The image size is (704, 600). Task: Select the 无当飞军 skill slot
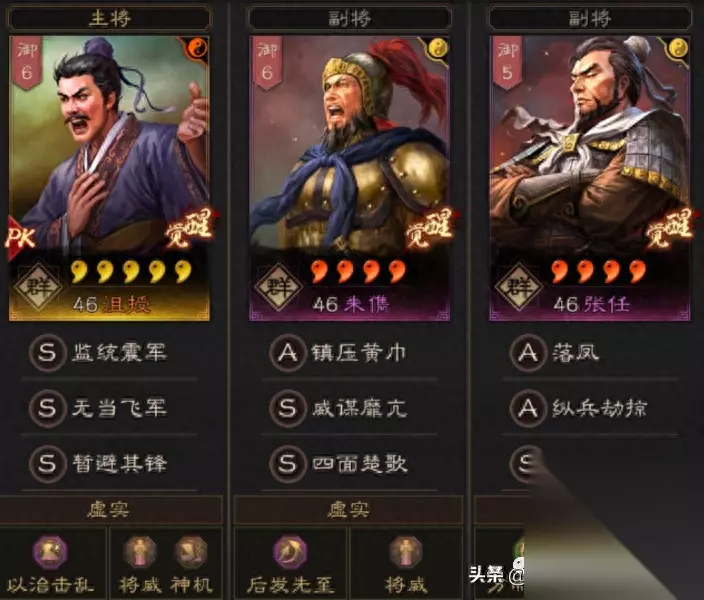[x=109, y=409]
